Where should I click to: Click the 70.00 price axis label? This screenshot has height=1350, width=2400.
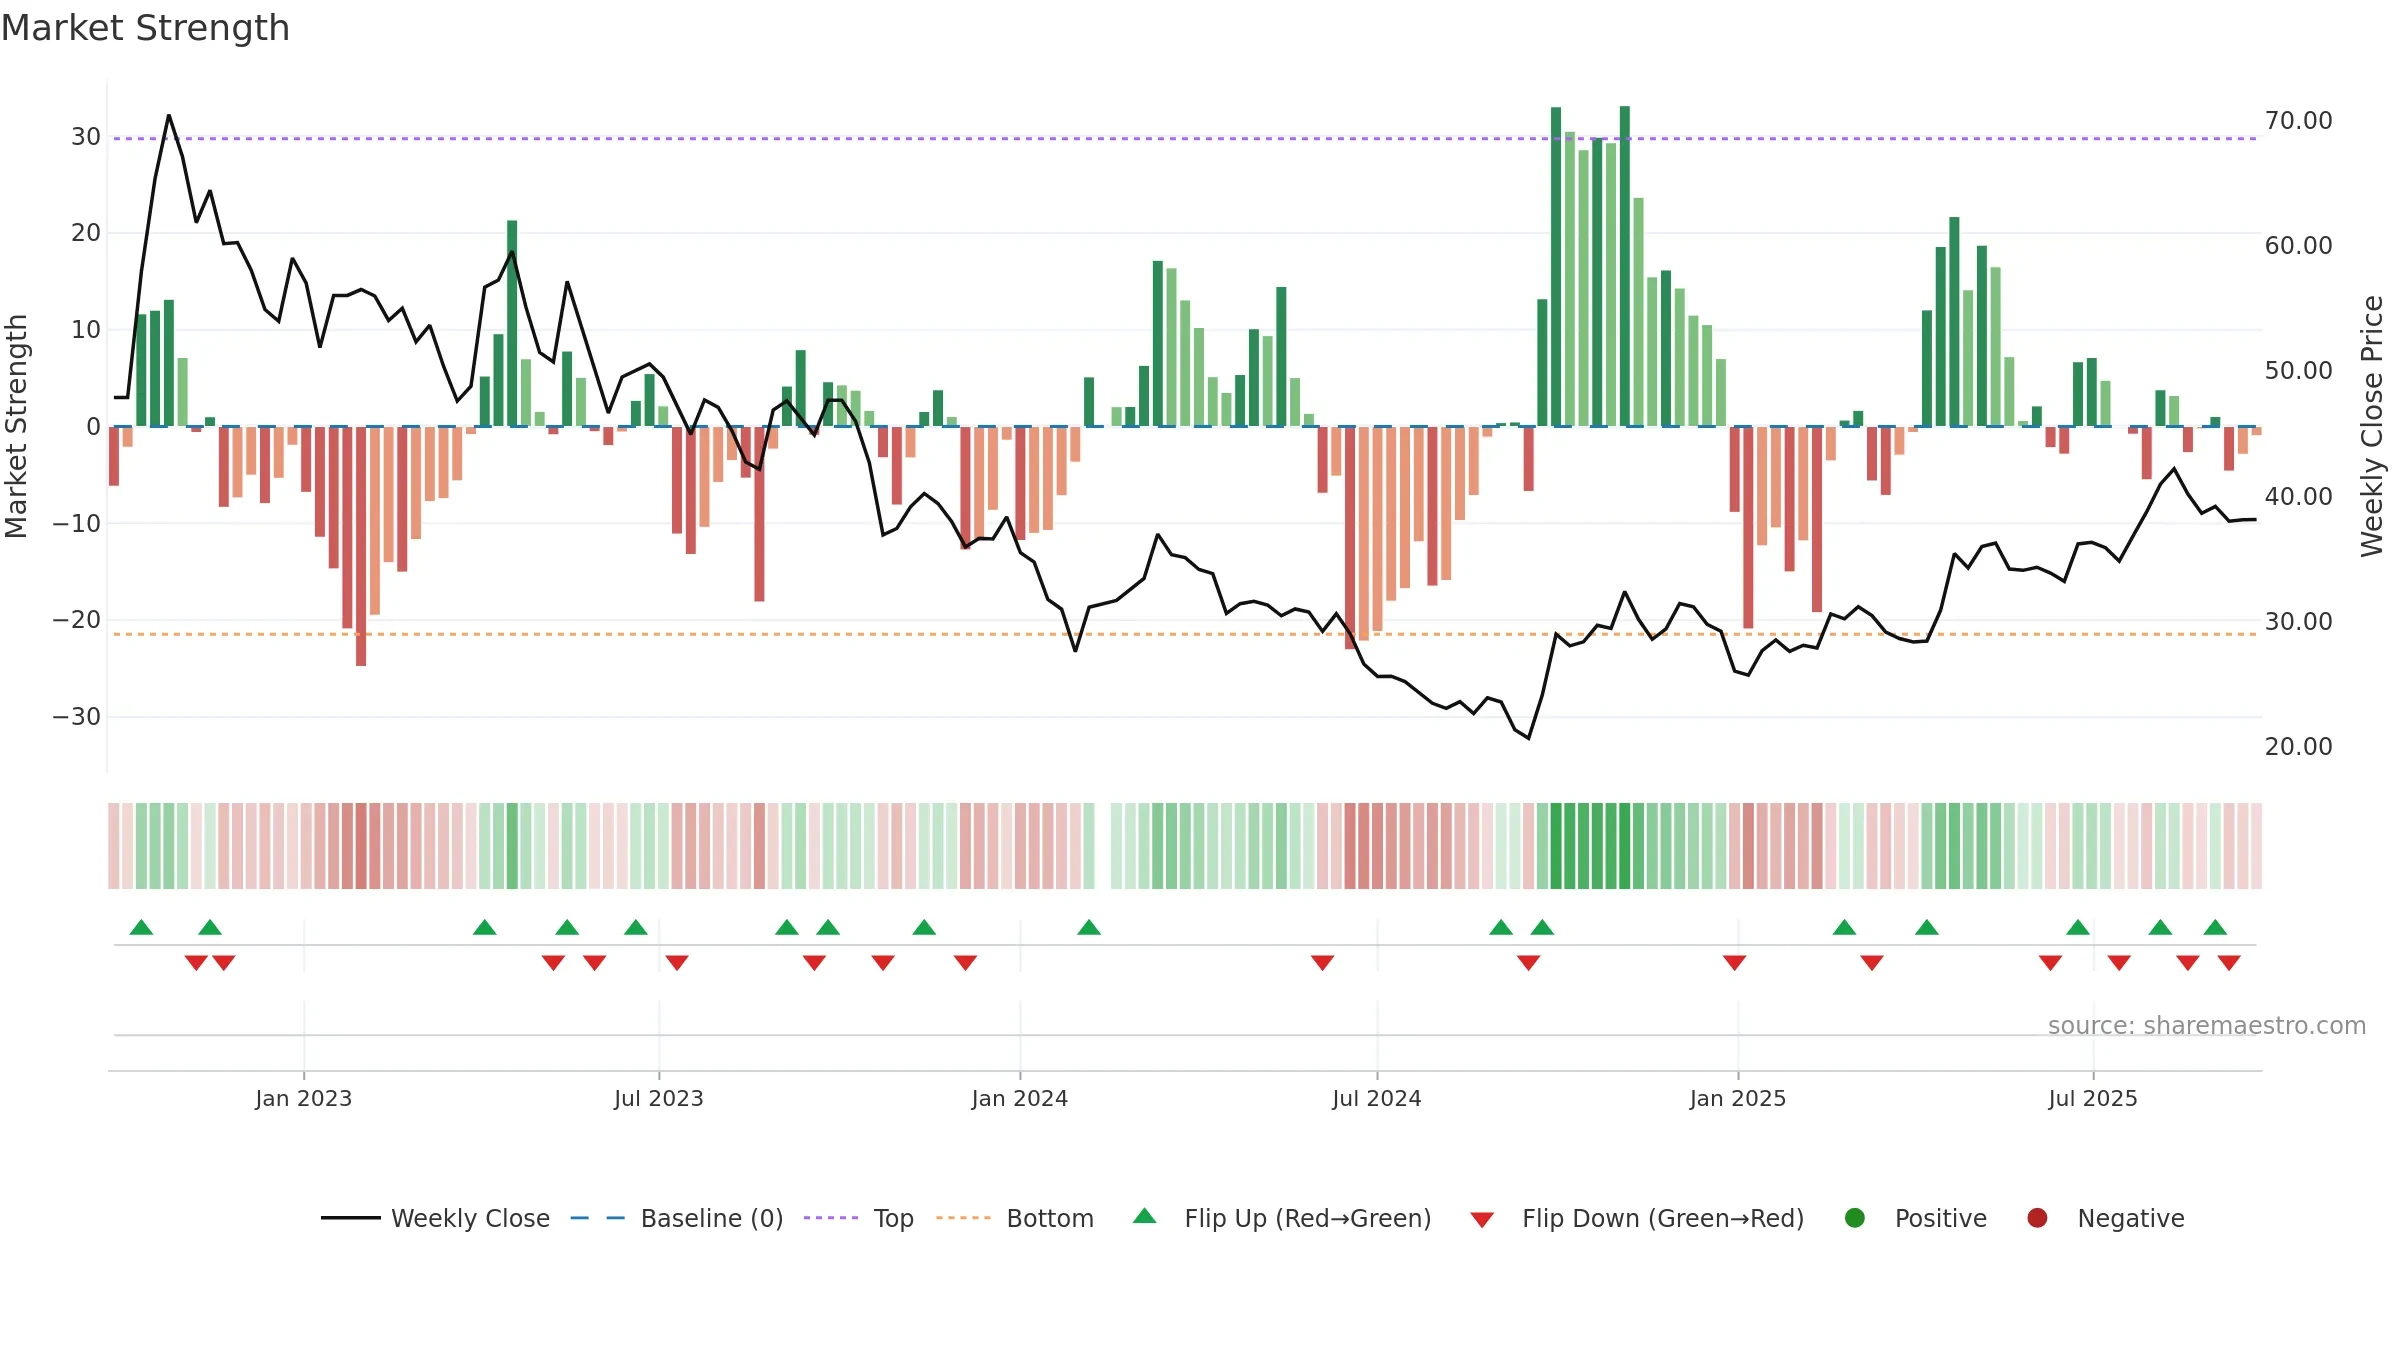2299,121
